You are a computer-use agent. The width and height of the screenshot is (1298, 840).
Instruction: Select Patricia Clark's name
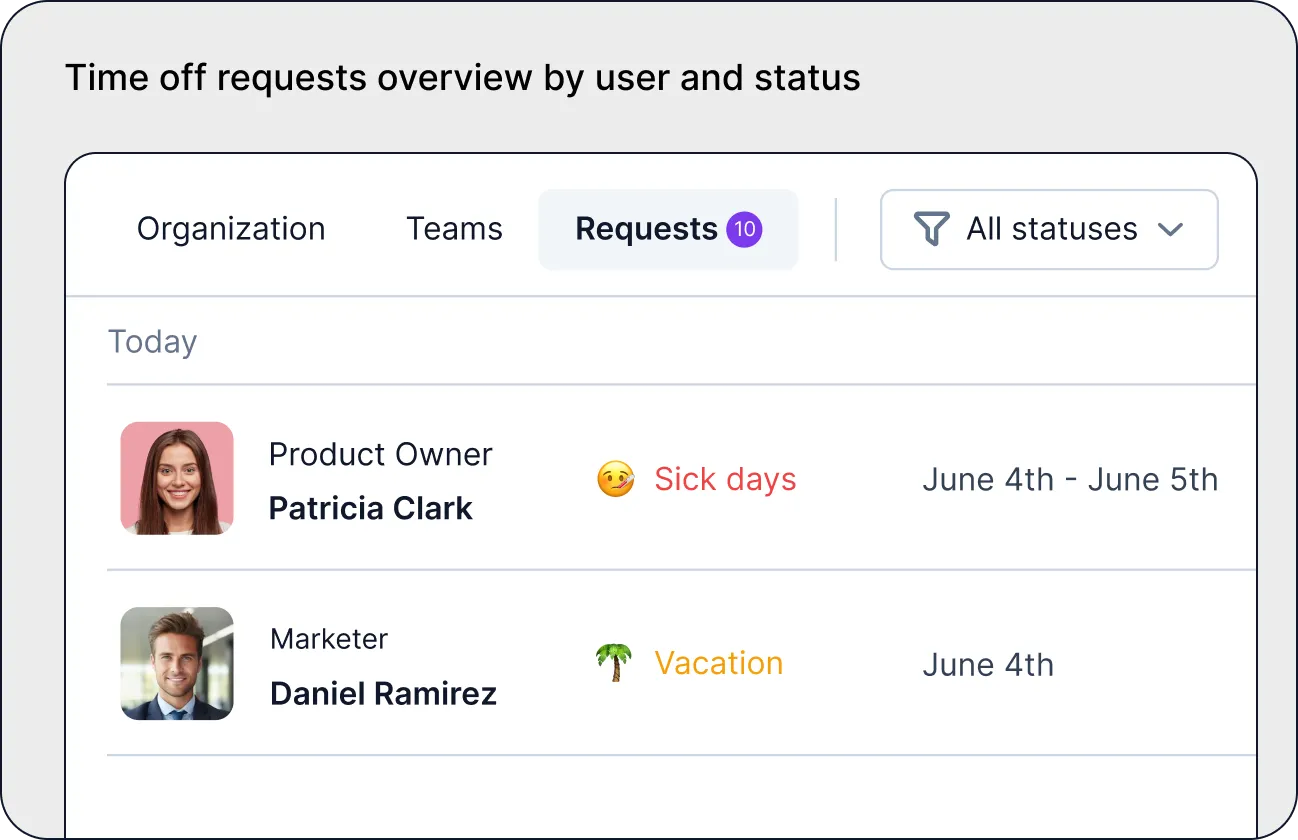pos(370,508)
